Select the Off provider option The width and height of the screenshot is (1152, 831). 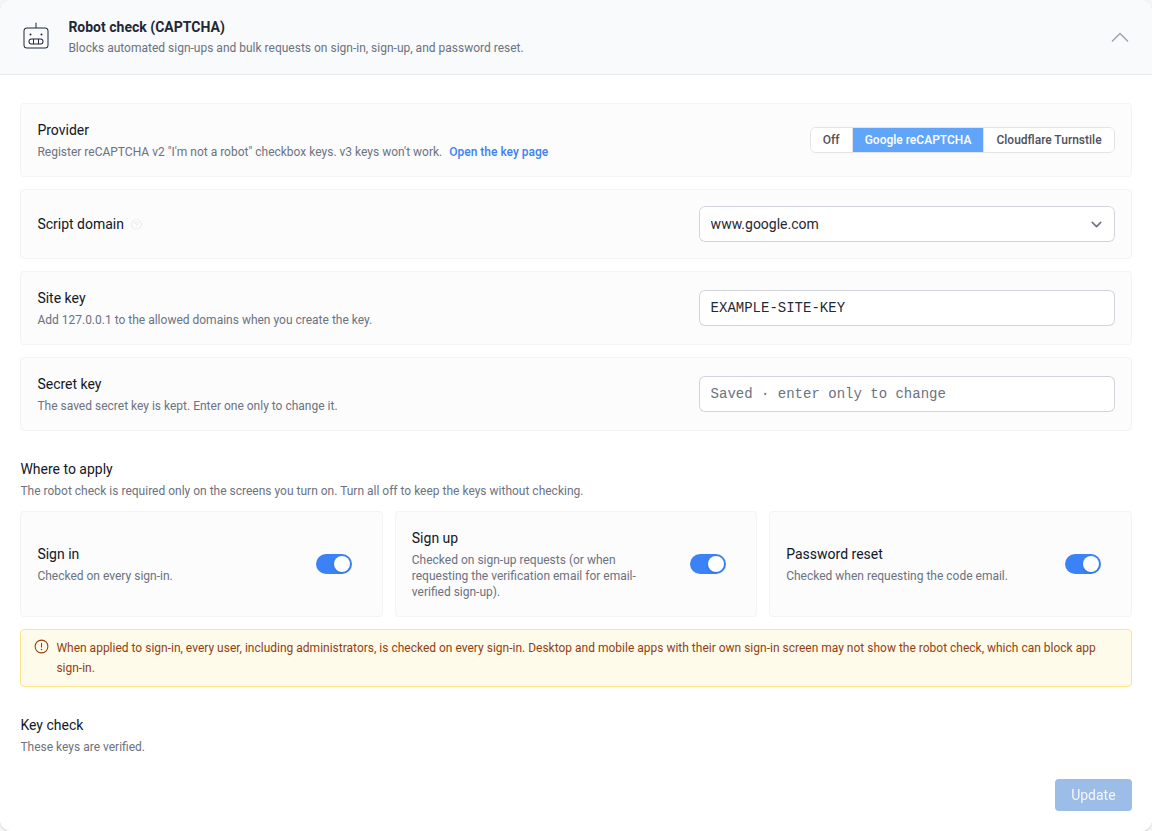point(831,140)
